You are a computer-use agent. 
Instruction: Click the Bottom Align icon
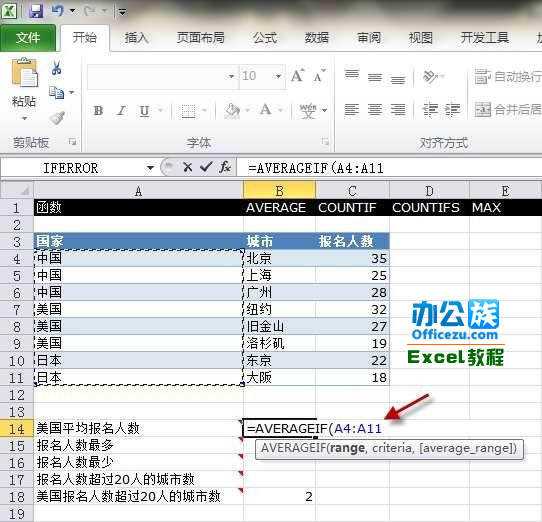pos(398,79)
